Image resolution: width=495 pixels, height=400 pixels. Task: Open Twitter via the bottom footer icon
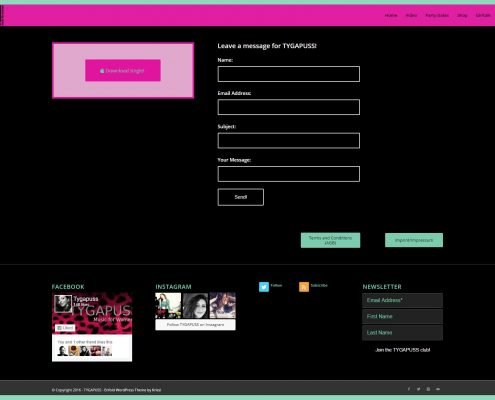(x=418, y=389)
